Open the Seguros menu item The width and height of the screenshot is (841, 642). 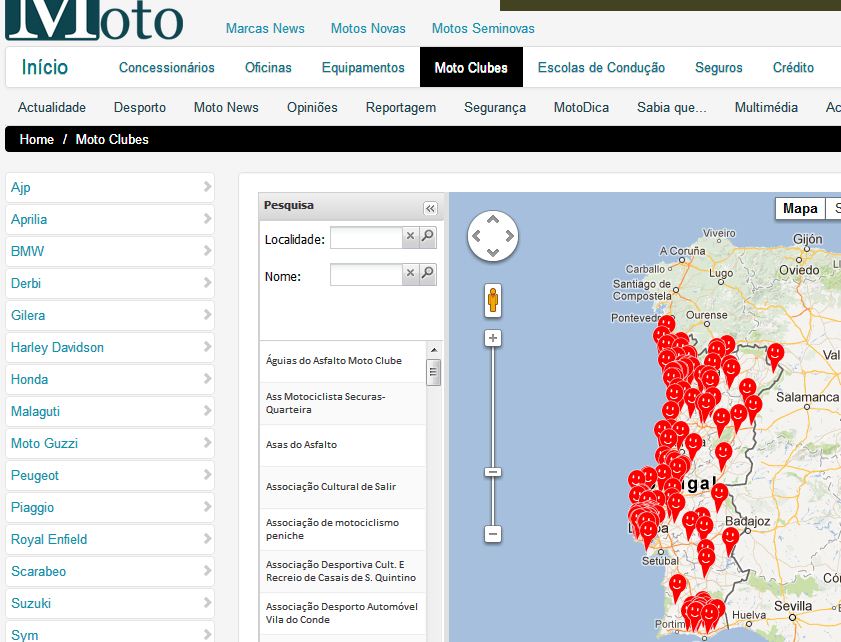[719, 68]
